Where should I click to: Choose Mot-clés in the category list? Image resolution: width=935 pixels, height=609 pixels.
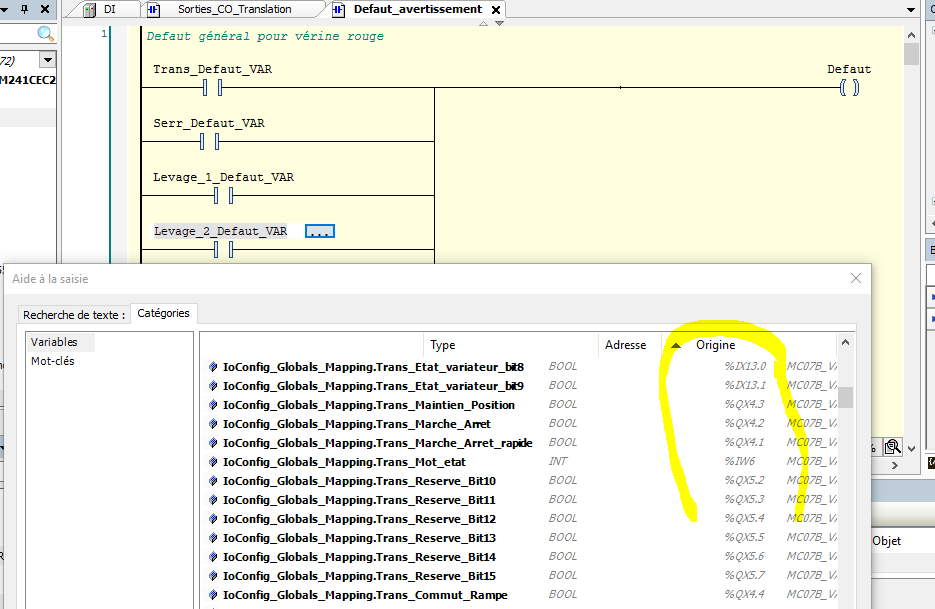tap(53, 361)
